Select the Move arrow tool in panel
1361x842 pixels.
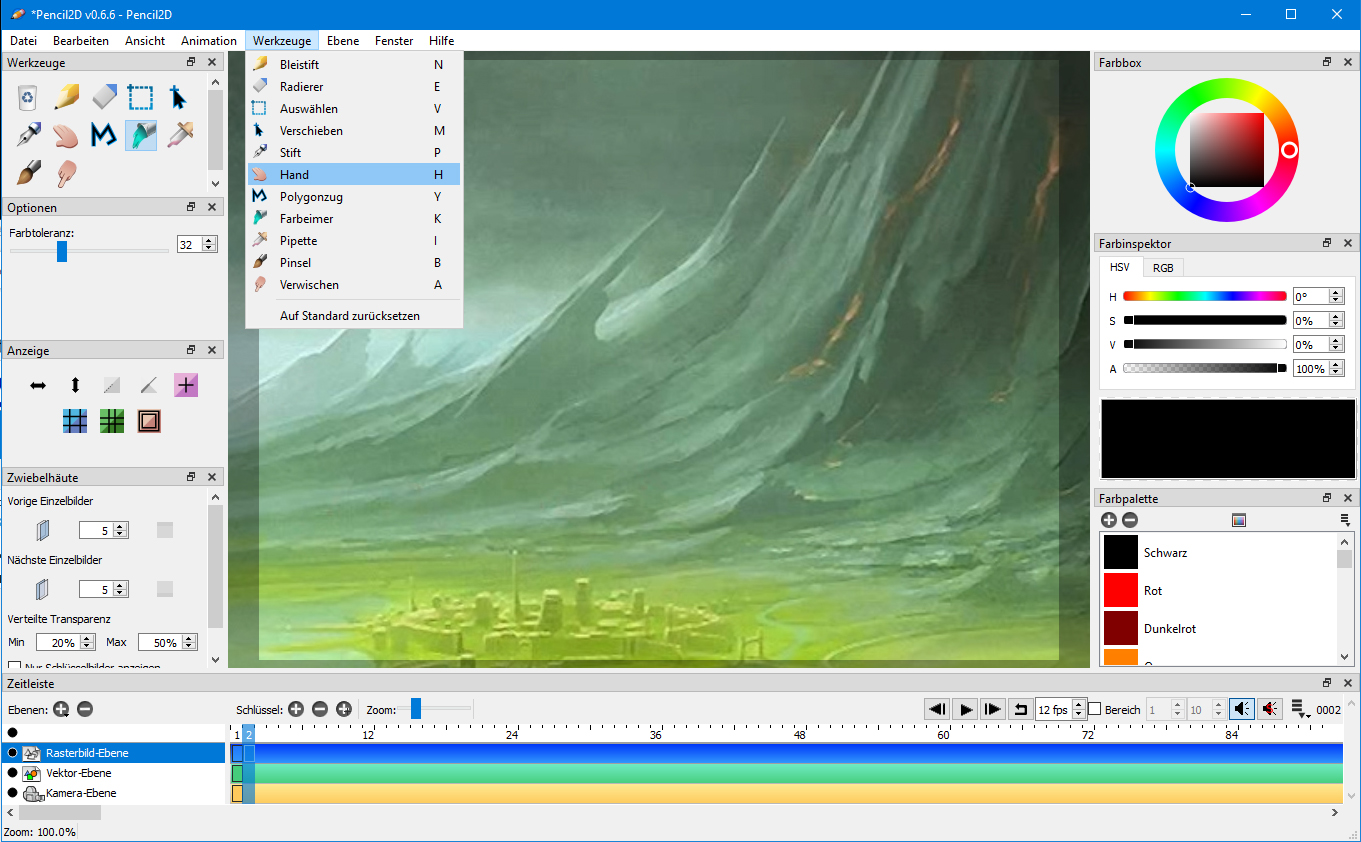click(x=179, y=98)
